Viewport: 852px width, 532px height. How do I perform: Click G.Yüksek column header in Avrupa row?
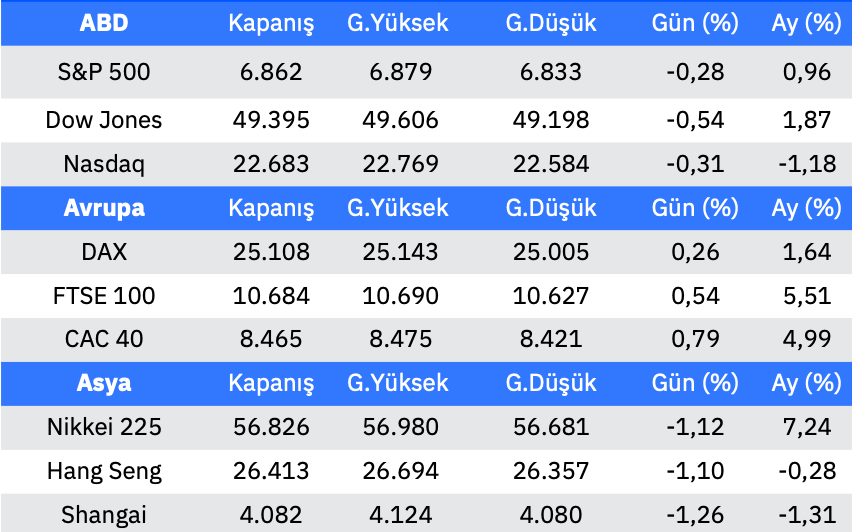click(398, 208)
